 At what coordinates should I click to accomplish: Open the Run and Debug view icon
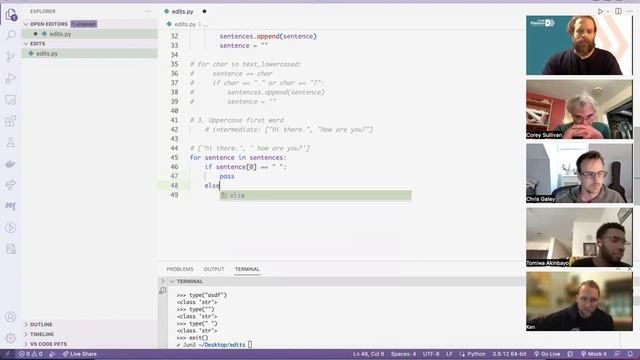pos(11,78)
